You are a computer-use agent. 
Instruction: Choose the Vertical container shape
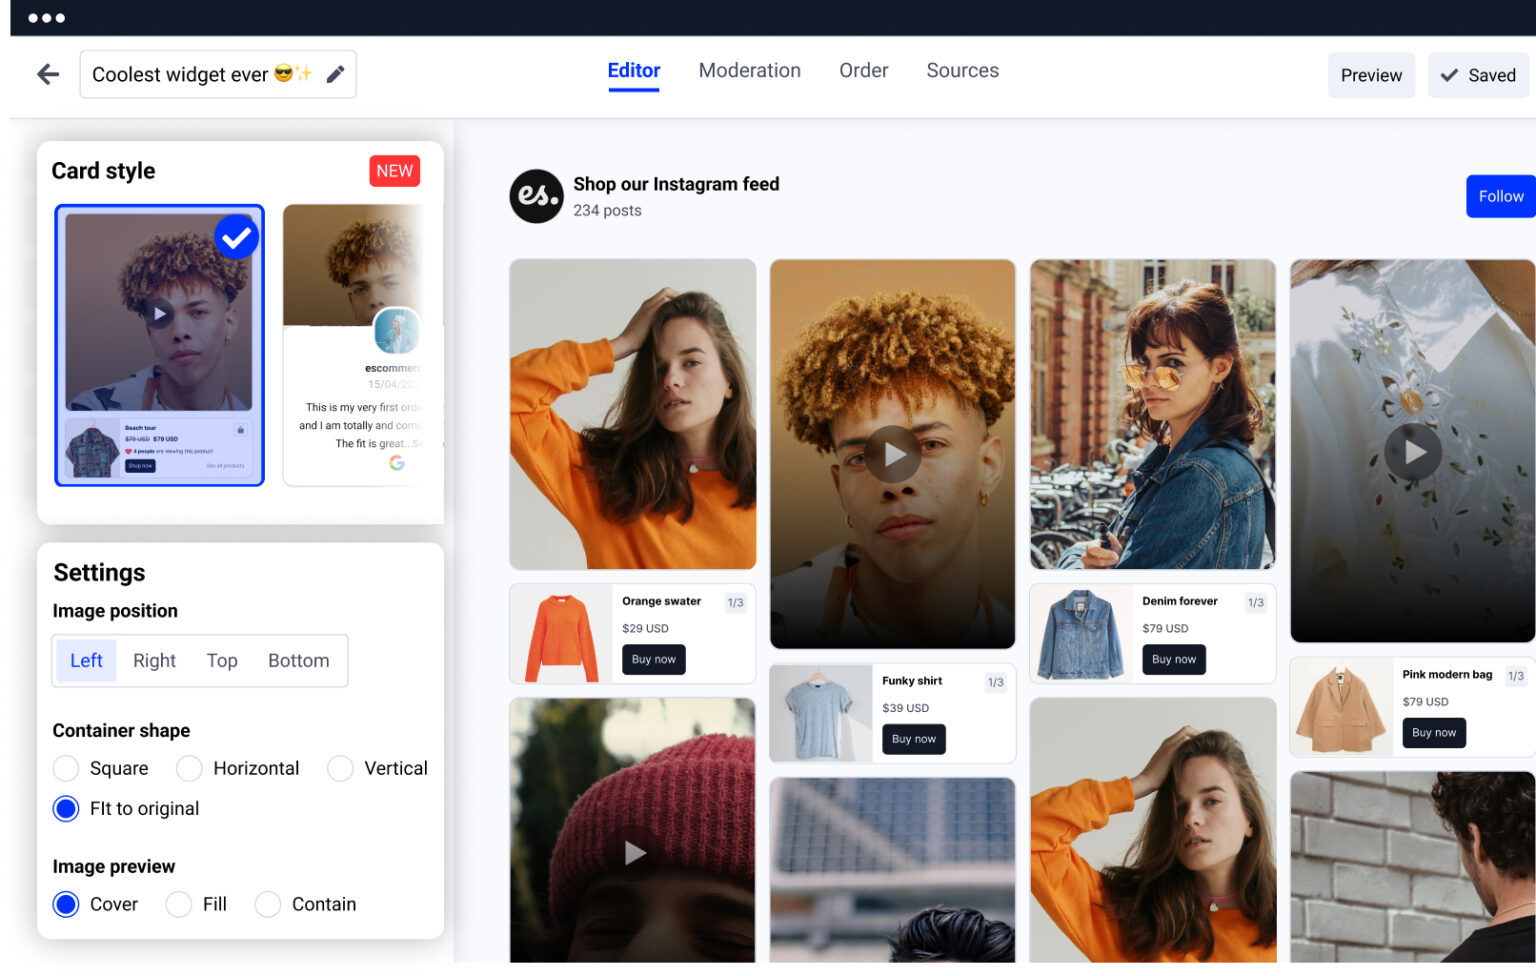click(x=340, y=768)
